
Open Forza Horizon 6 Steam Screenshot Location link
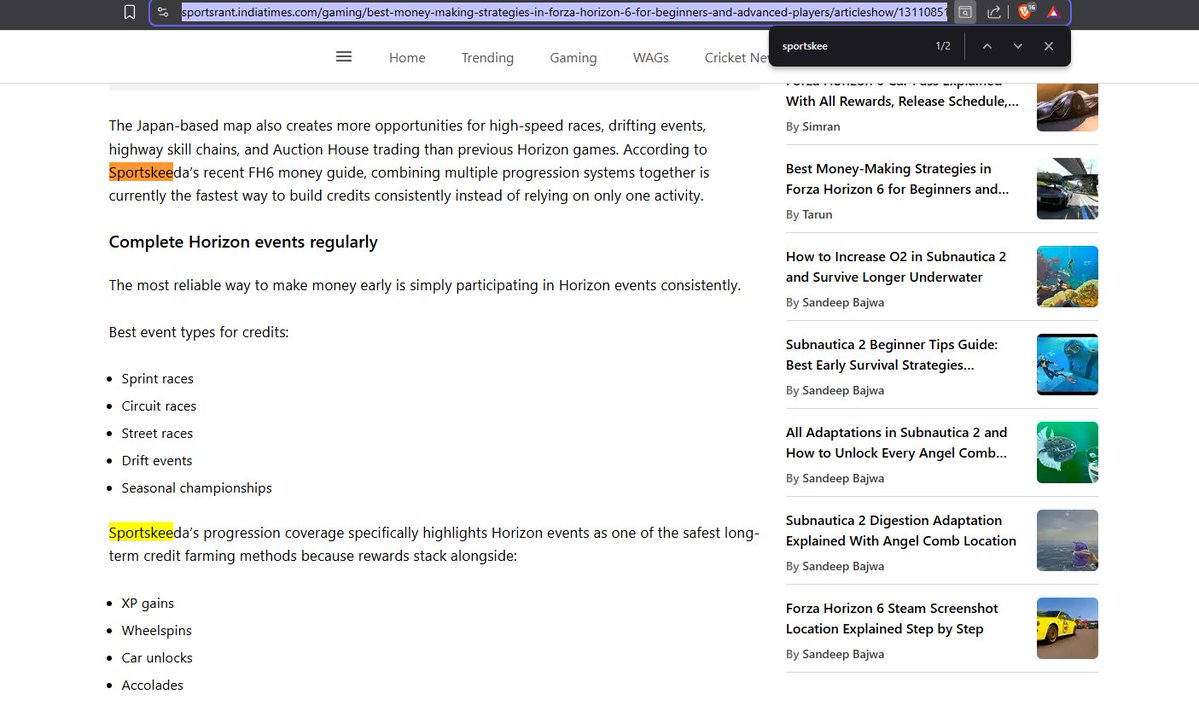[892, 619]
